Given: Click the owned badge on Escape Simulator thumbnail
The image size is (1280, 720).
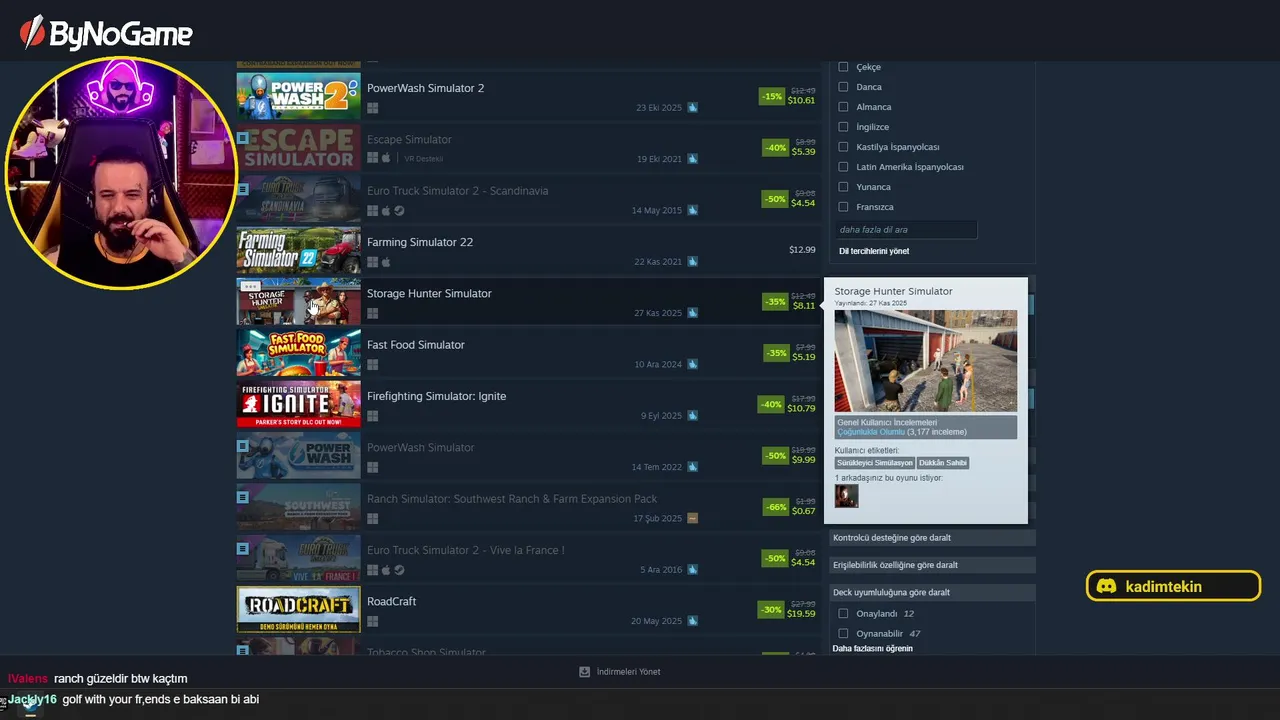Looking at the screenshot, I should pyautogui.click(x=243, y=137).
